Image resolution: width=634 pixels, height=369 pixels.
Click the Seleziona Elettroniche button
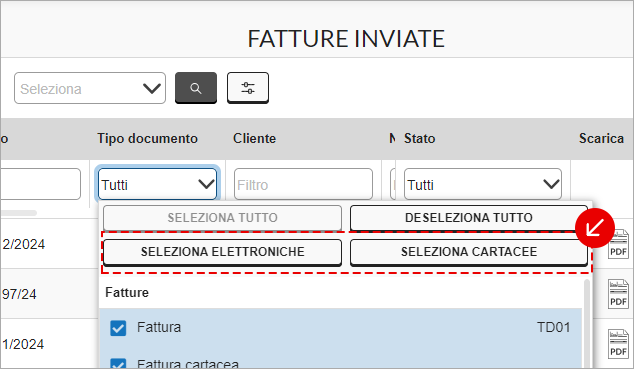222,252
